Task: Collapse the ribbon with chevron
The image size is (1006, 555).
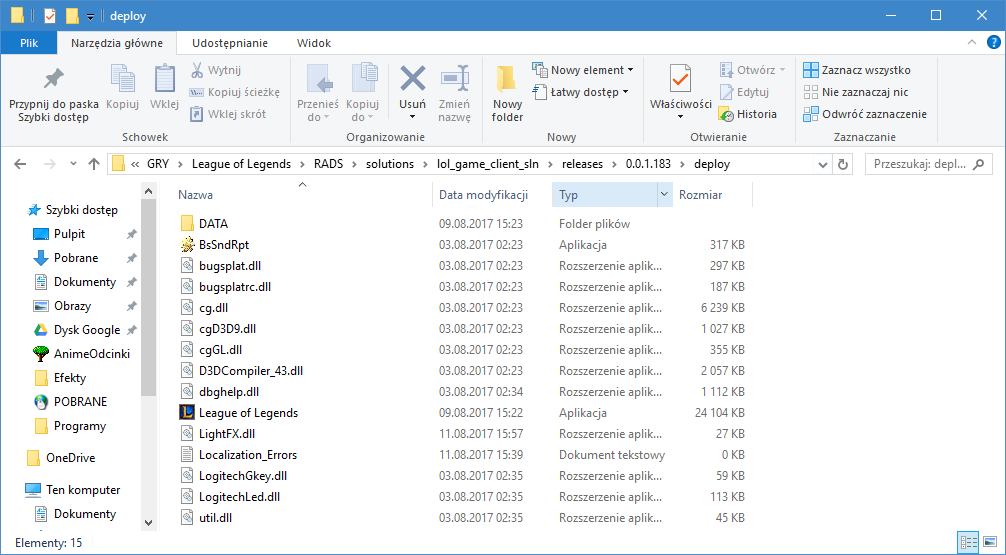Action: (972, 43)
